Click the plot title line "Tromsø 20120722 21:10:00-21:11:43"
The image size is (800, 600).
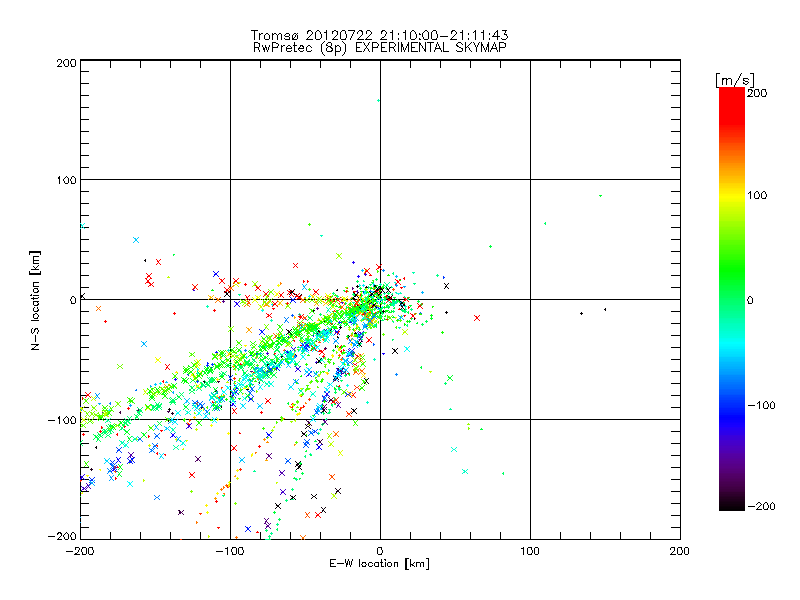379,35
